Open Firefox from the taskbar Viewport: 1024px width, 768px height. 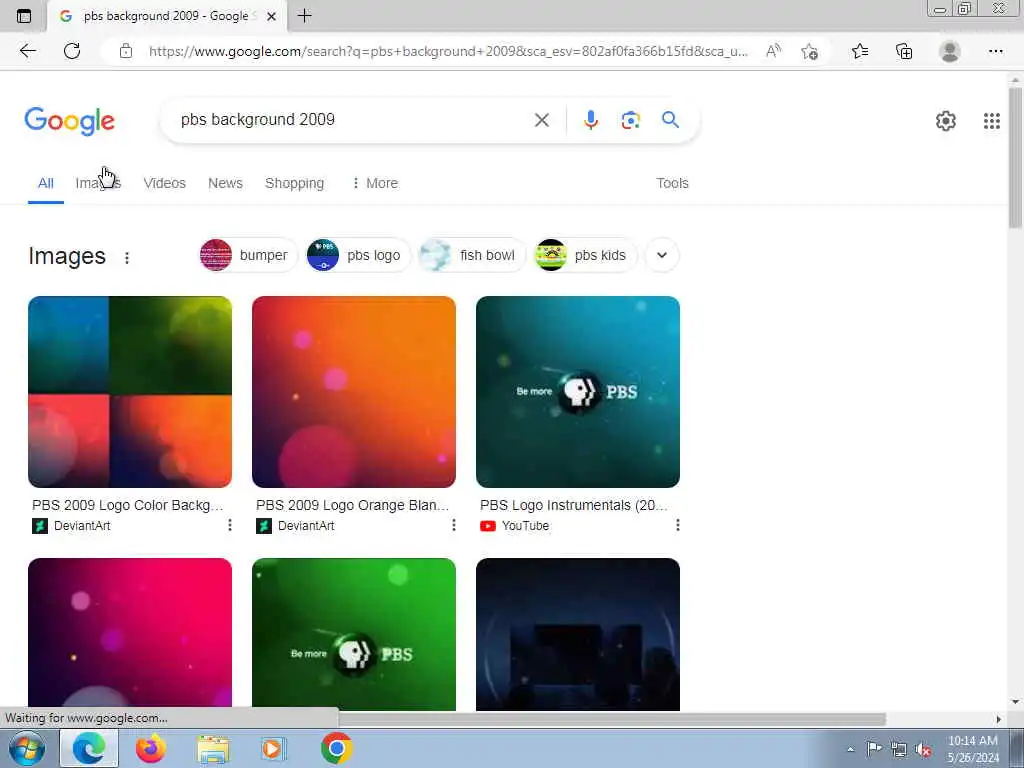click(x=151, y=748)
